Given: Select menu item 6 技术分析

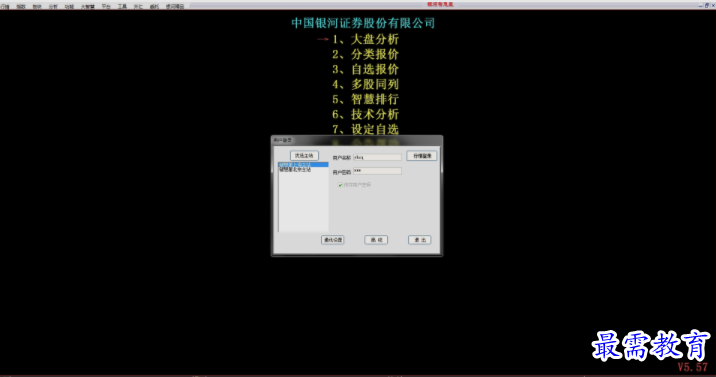Looking at the screenshot, I should click(x=365, y=115).
